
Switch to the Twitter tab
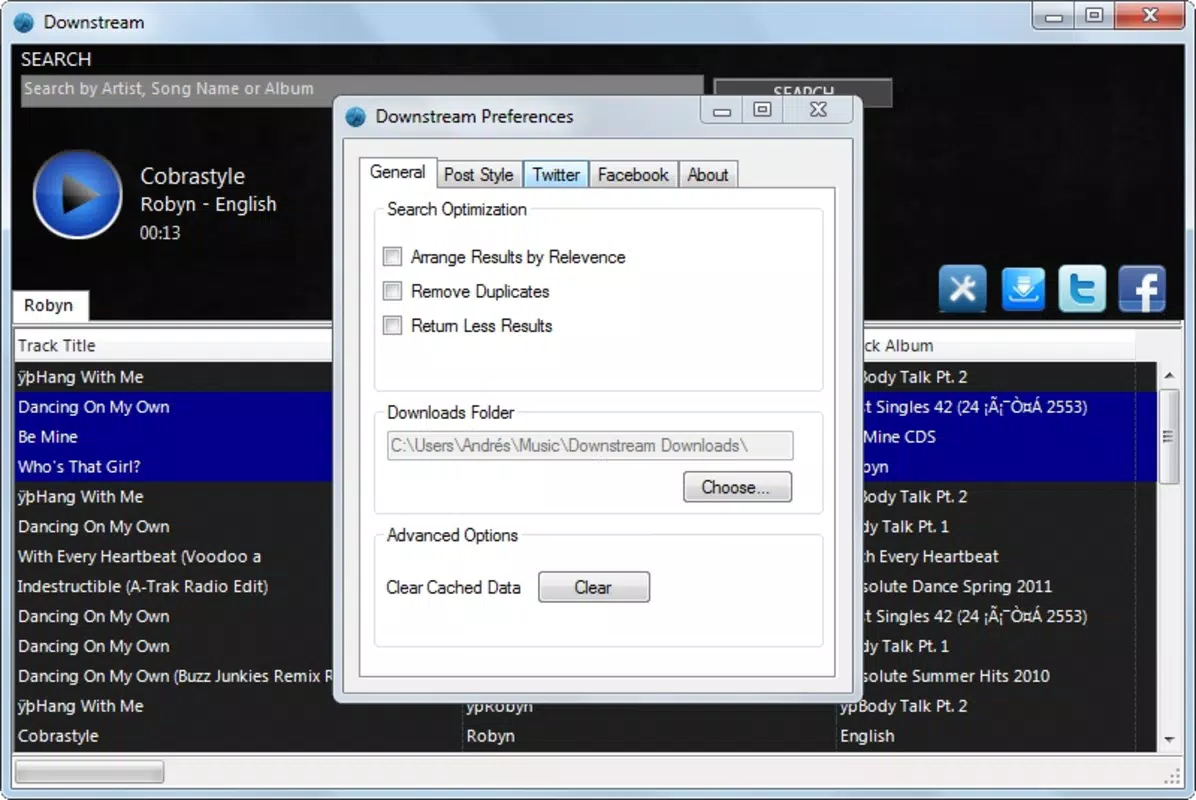coord(555,175)
